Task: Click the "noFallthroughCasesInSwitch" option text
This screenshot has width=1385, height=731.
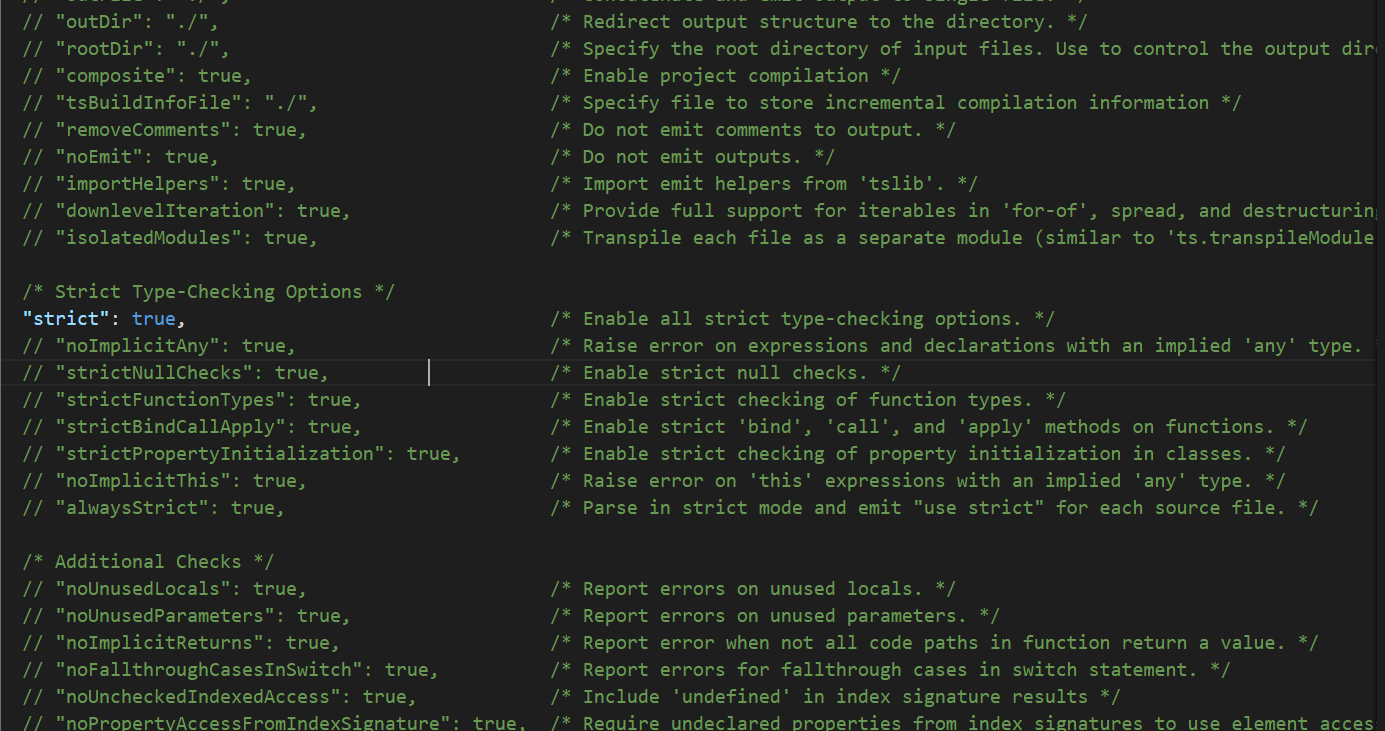Action: pyautogui.click(x=231, y=670)
